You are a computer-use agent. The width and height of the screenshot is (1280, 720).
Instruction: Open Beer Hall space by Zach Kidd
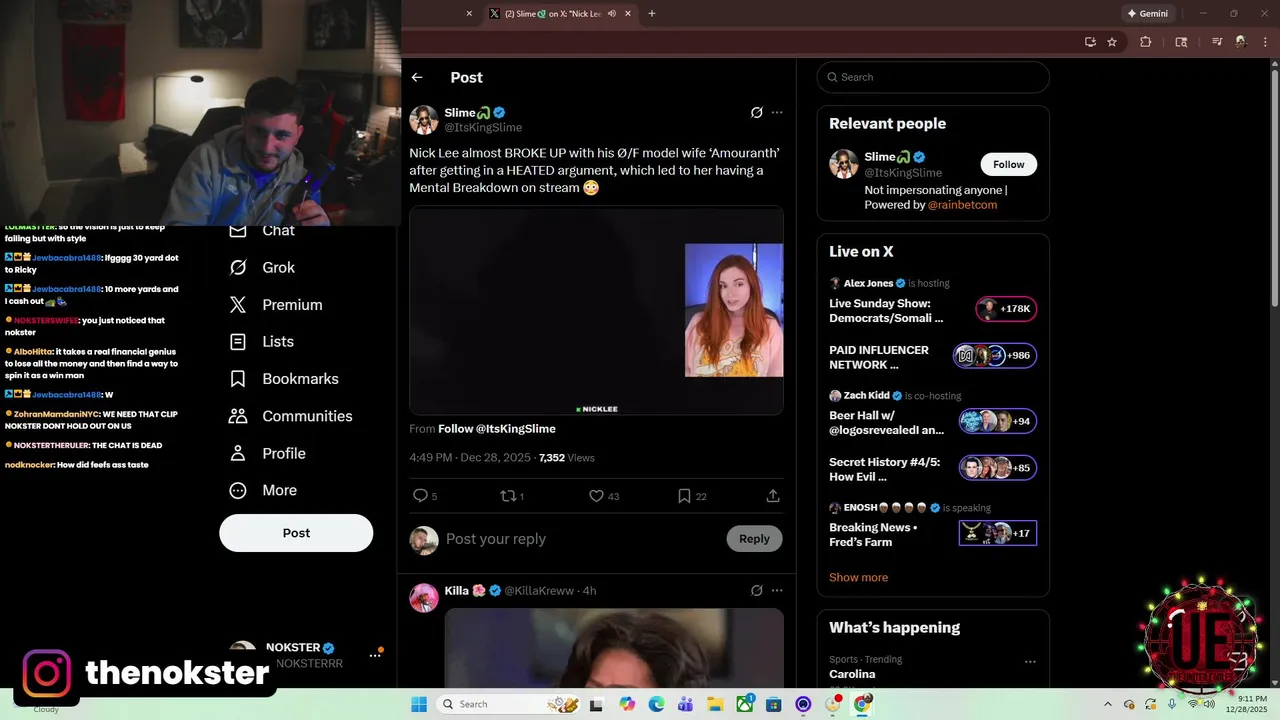pyautogui.click(x=886, y=423)
